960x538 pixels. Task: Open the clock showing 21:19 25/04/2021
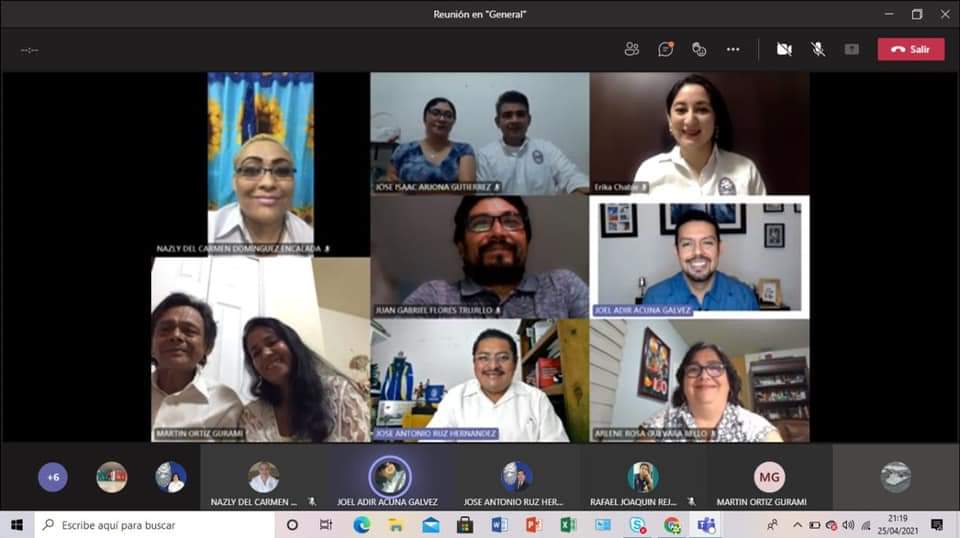[x=898, y=525]
